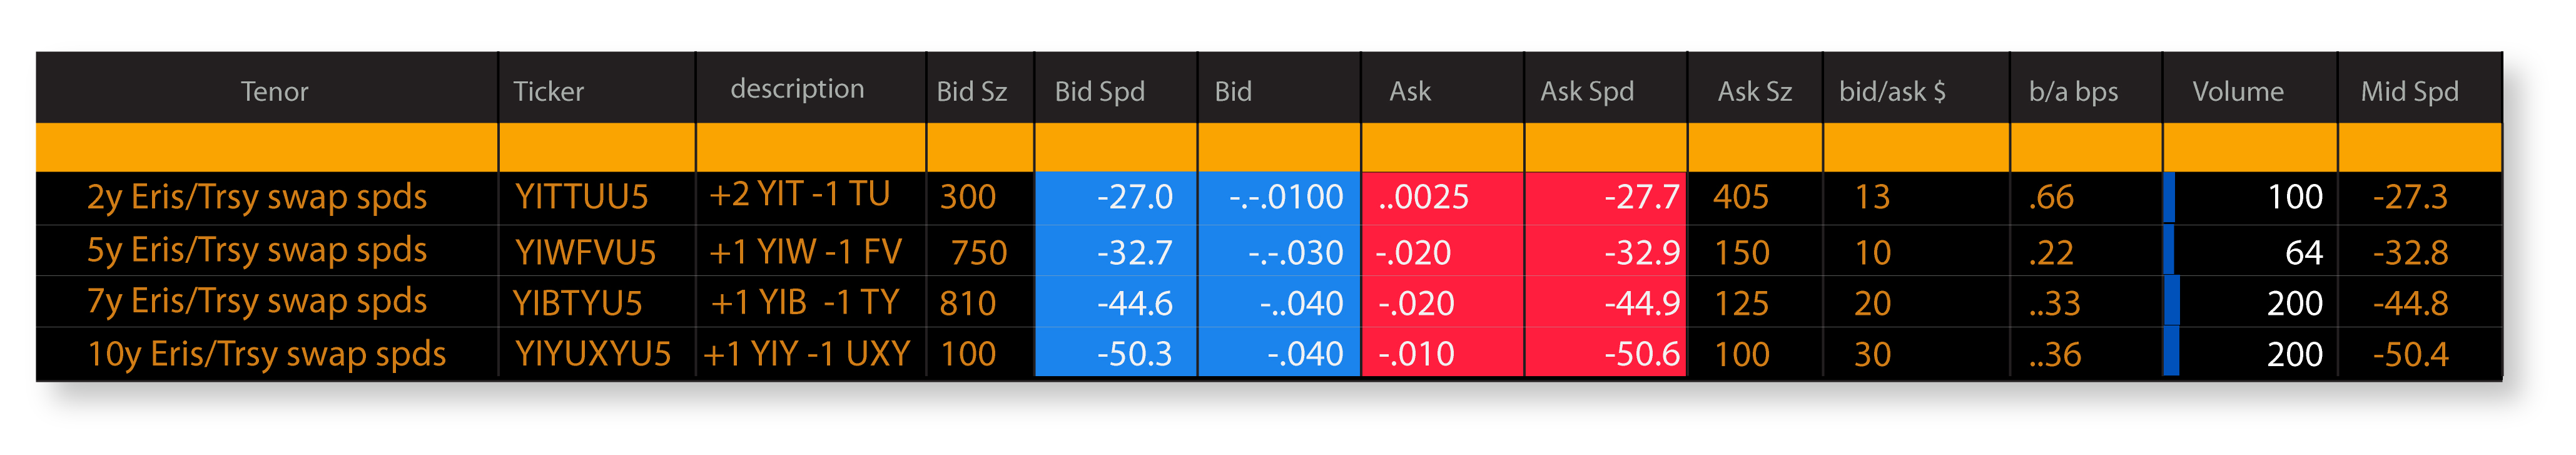Select the 2y Eris/Trsy swap spds row
This screenshot has height=455, width=2576.
point(257,197)
